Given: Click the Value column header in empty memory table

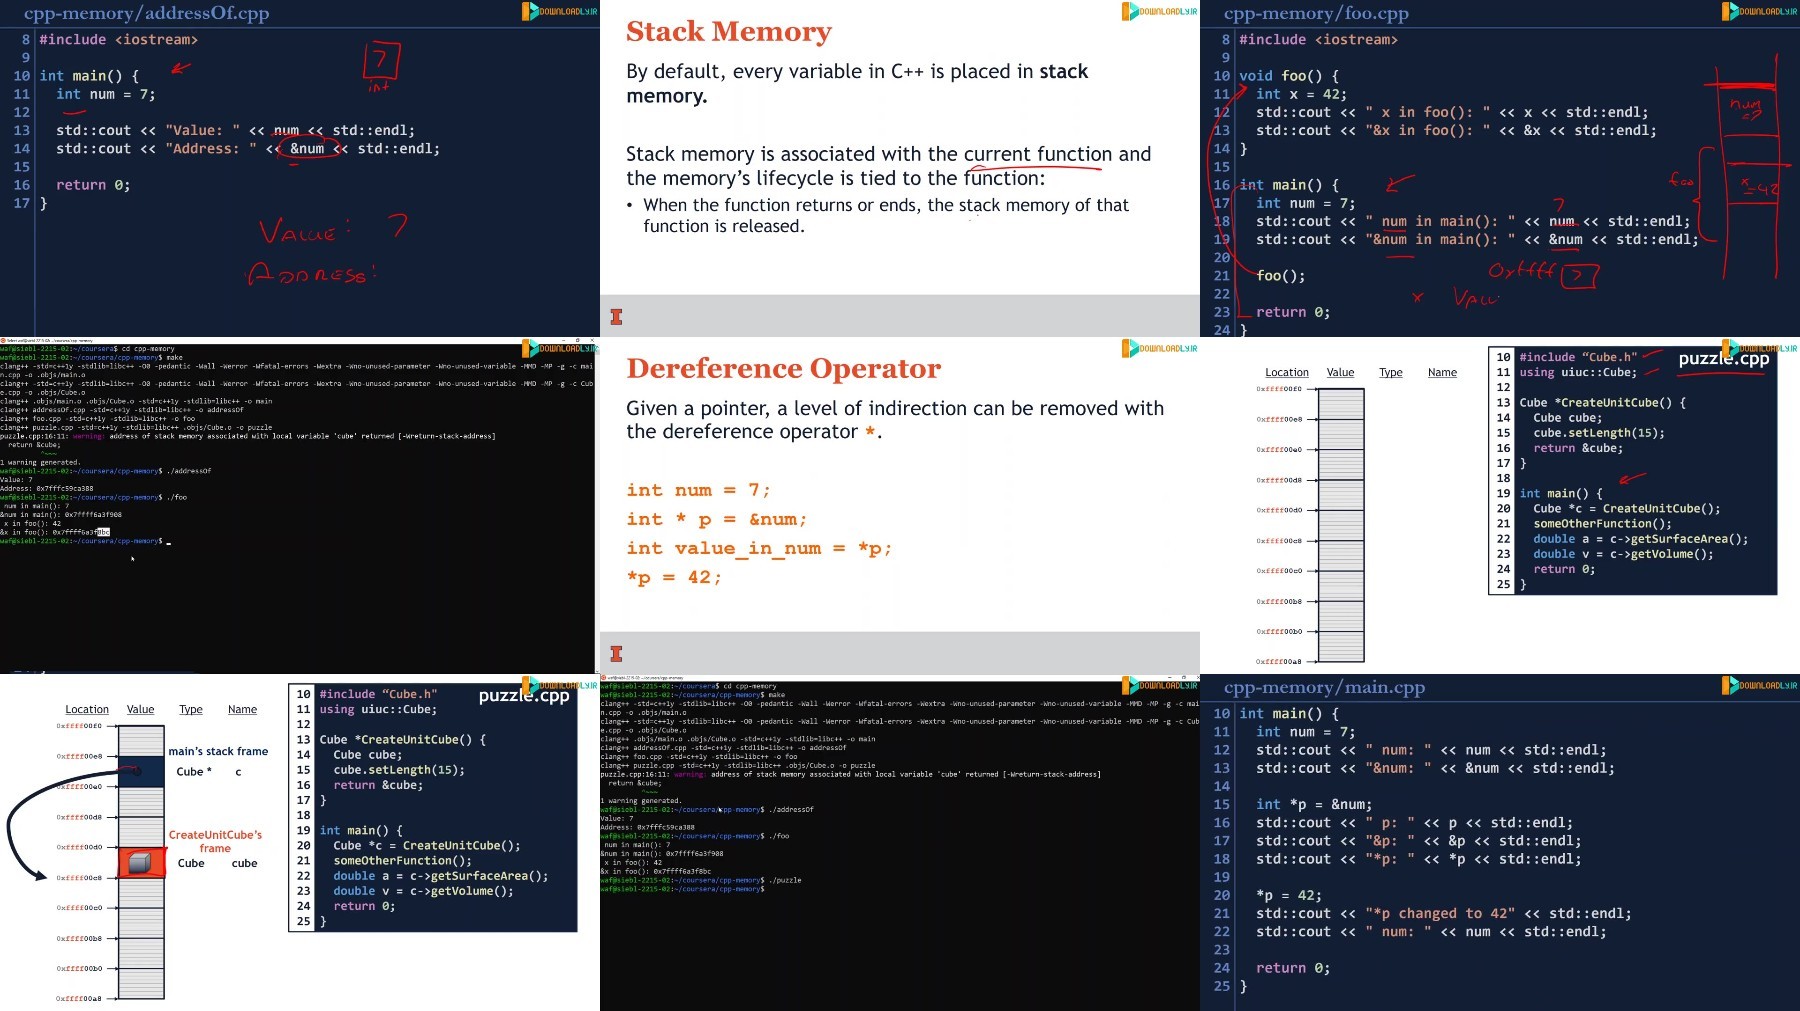Looking at the screenshot, I should [1340, 372].
